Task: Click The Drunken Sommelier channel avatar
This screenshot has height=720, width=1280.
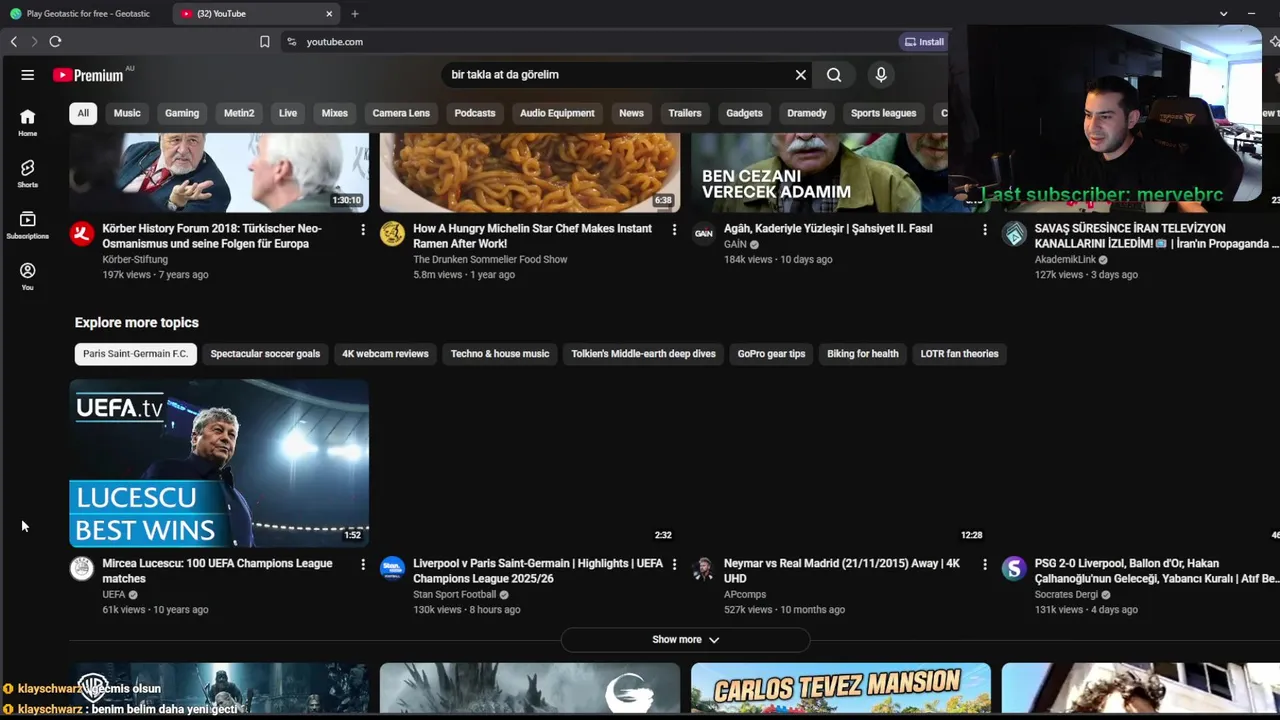Action: [x=393, y=234]
